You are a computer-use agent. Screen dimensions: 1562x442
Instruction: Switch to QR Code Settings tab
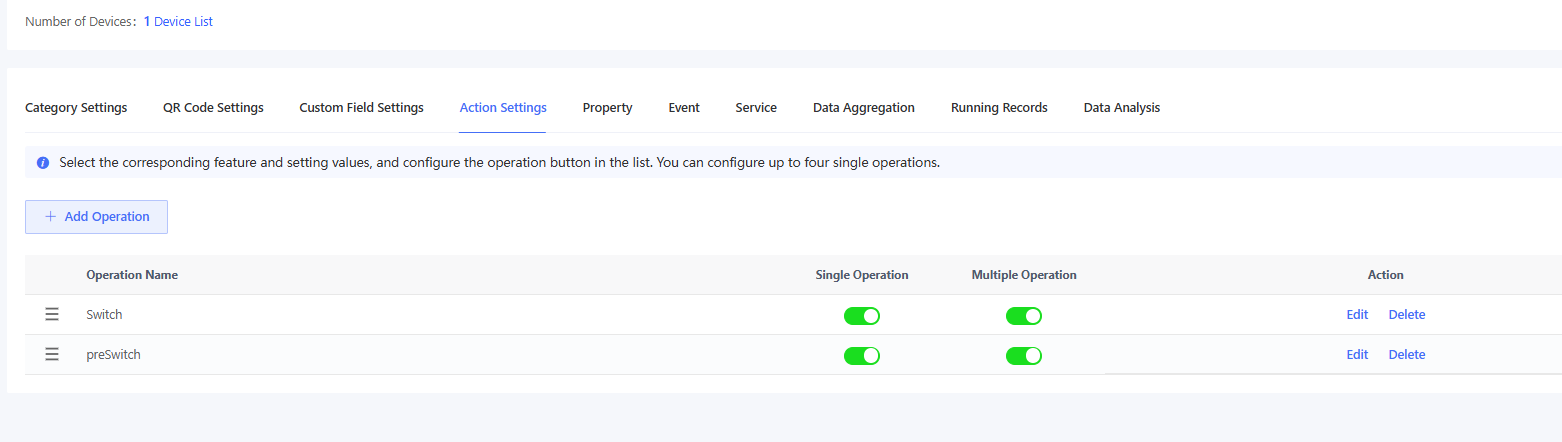click(213, 108)
